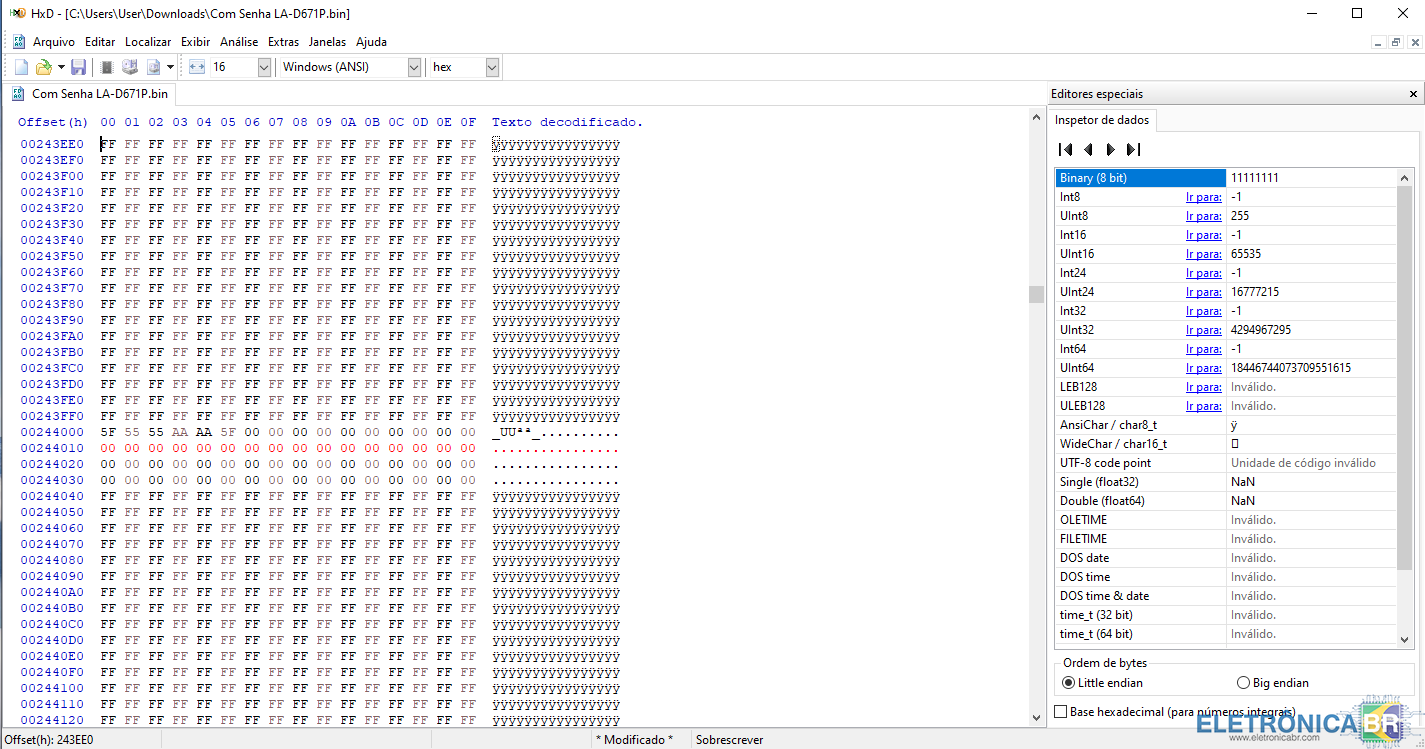The height and width of the screenshot is (749, 1425).
Task: Select Little endian byte order
Action: coord(1069,683)
